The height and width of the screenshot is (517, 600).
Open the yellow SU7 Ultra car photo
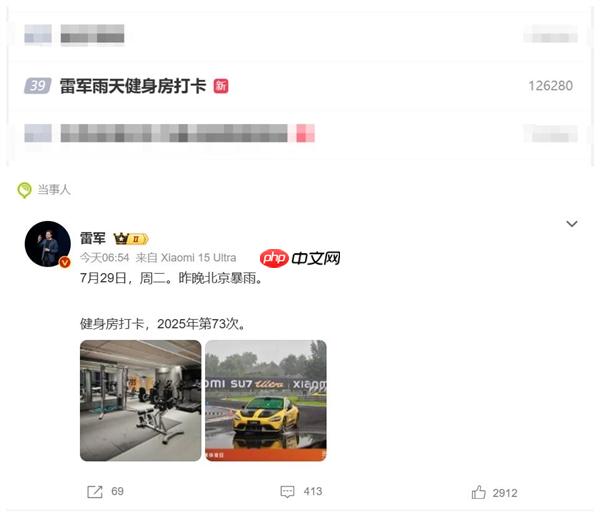pos(266,400)
